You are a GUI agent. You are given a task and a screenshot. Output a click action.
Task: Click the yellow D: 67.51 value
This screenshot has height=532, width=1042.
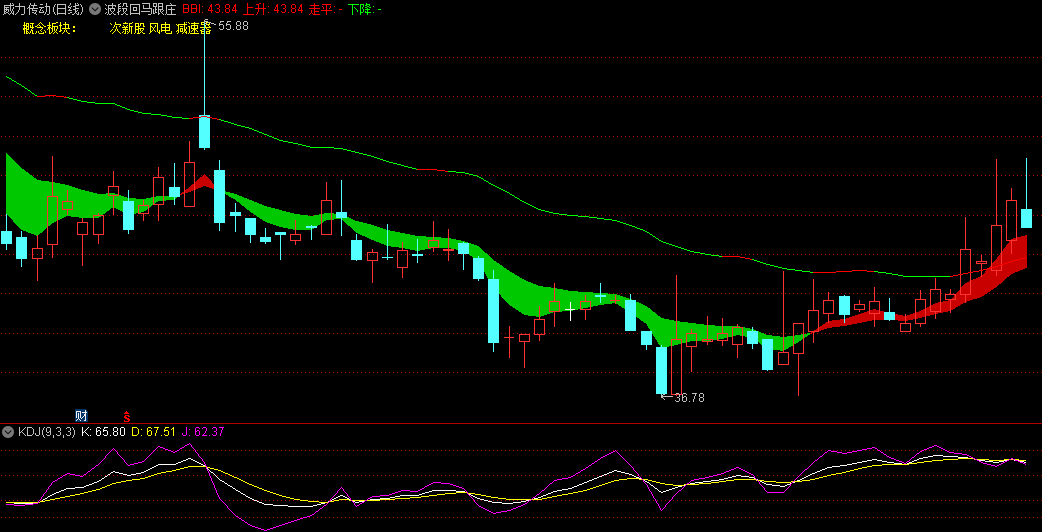click(153, 432)
